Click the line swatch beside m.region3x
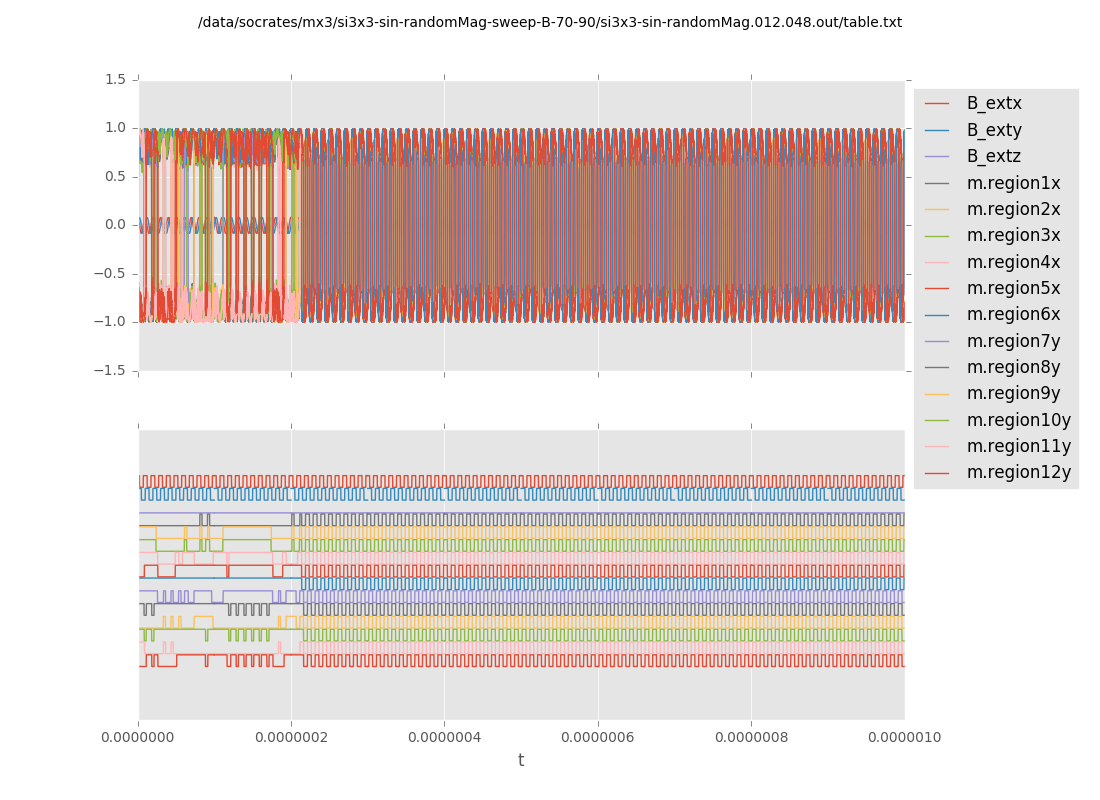Viewport: 1100px width, 800px height. coord(937,236)
